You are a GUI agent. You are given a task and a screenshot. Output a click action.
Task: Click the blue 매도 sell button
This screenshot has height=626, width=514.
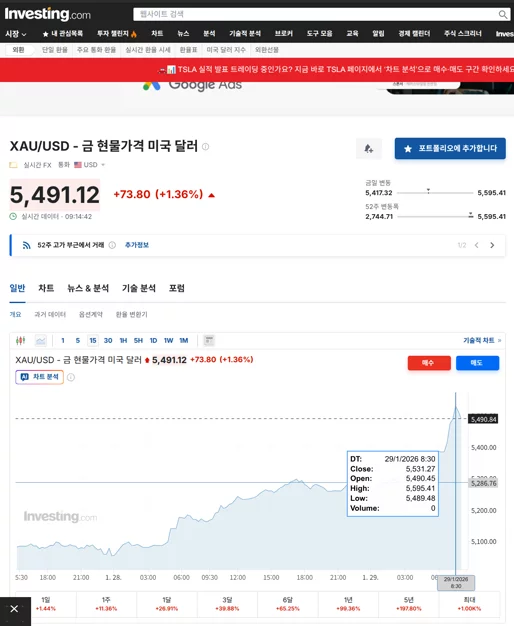pyautogui.click(x=477, y=363)
